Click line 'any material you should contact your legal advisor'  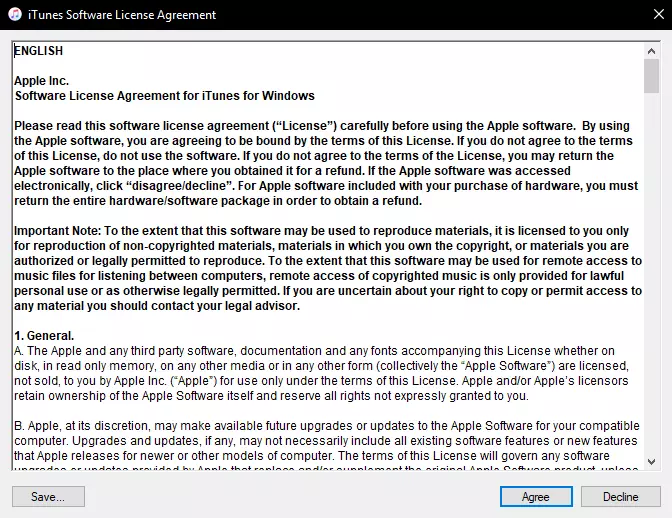coord(157,306)
